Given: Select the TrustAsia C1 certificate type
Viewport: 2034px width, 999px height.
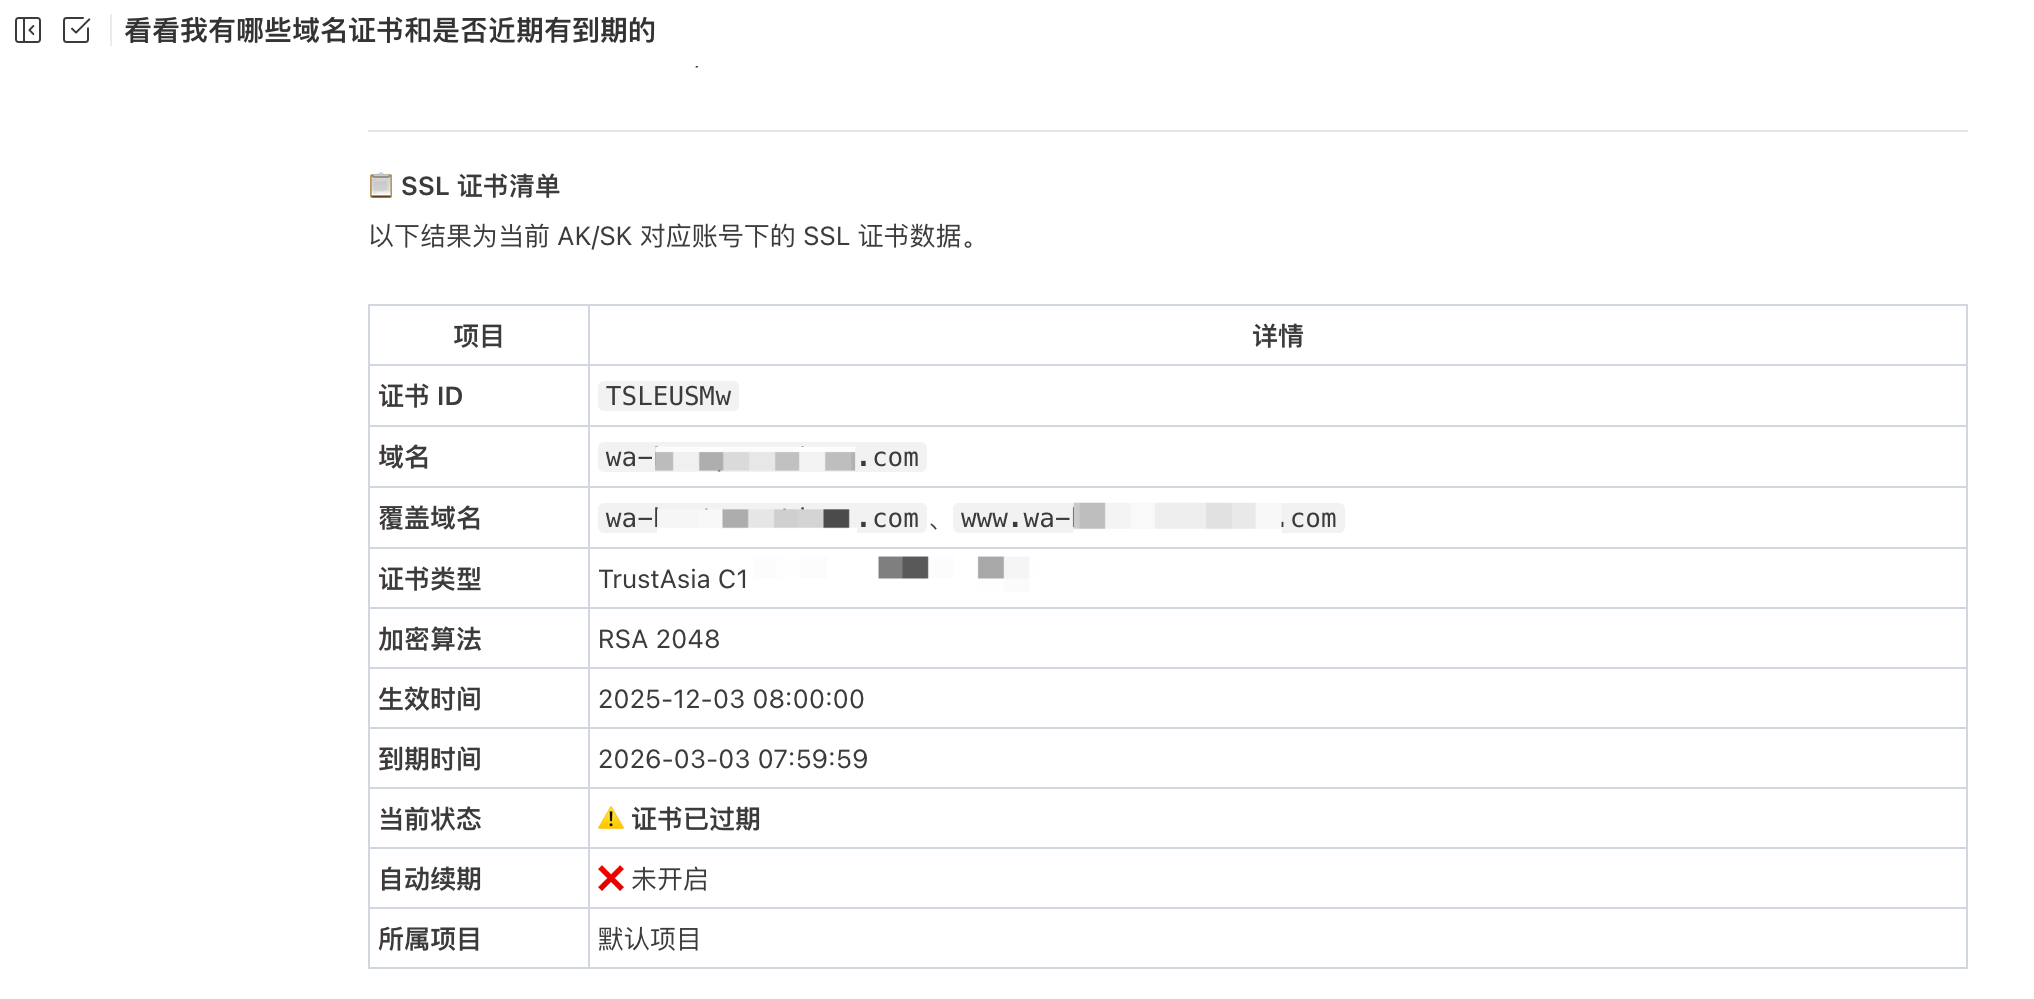Looking at the screenshot, I should click(673, 579).
